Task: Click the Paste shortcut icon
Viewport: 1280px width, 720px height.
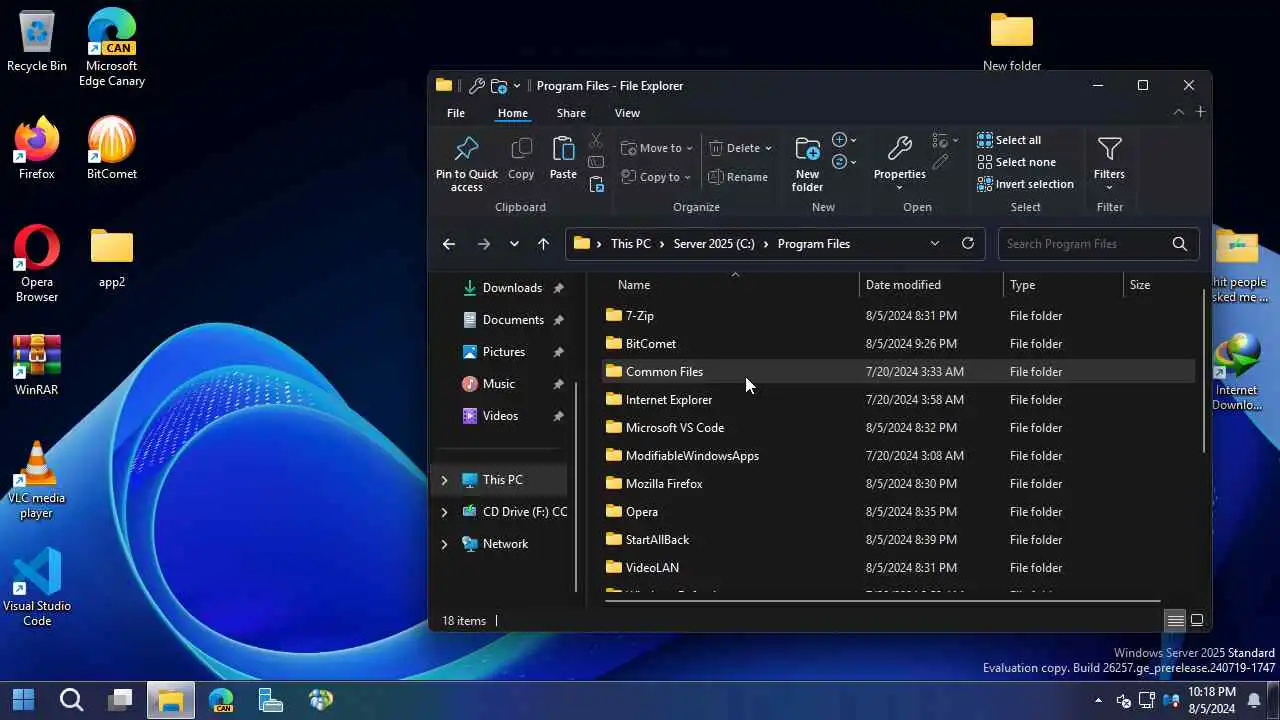Action: 596,184
